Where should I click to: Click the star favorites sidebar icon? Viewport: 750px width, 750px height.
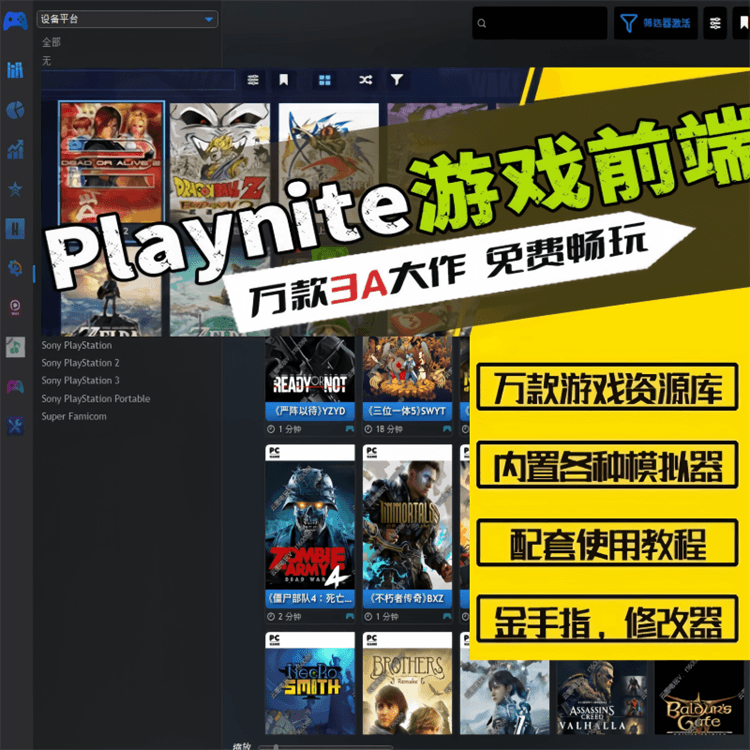(x=15, y=189)
